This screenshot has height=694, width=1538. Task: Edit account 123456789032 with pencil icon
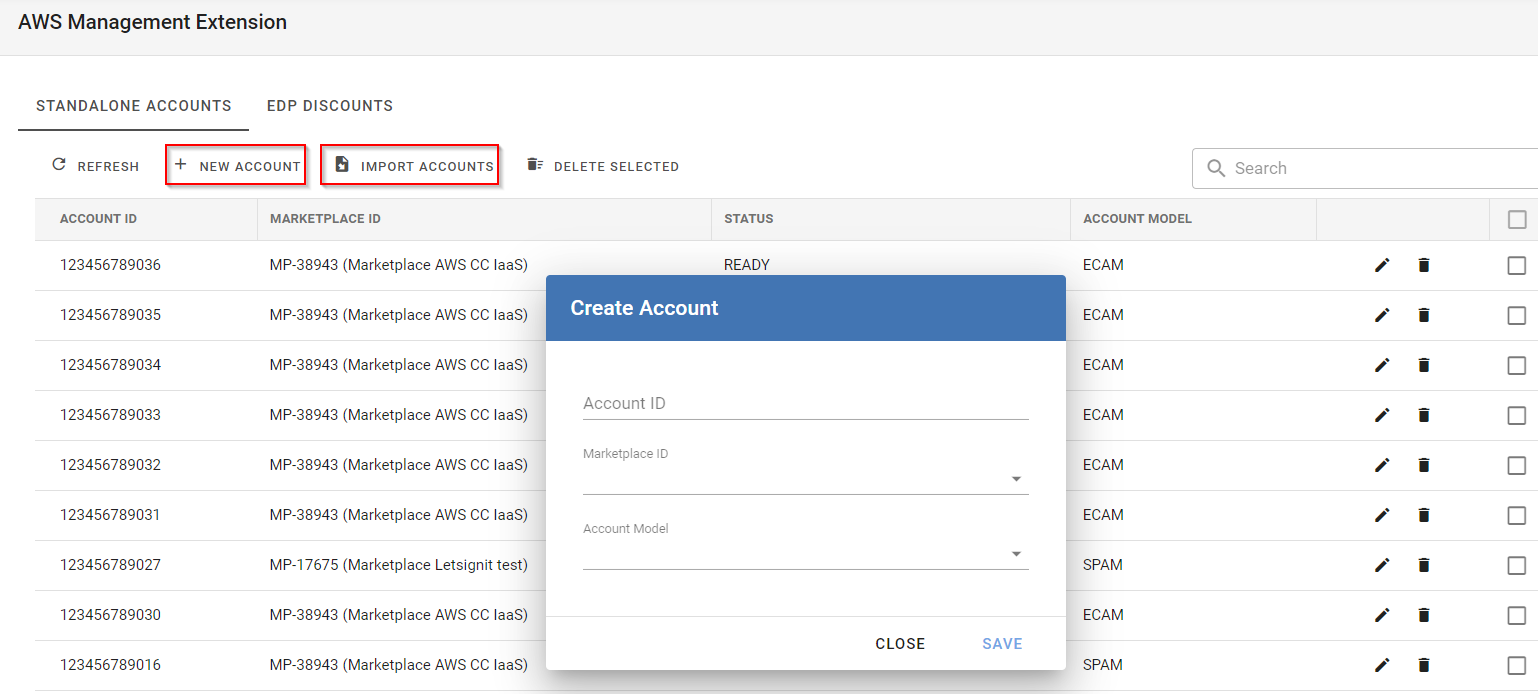(1382, 465)
